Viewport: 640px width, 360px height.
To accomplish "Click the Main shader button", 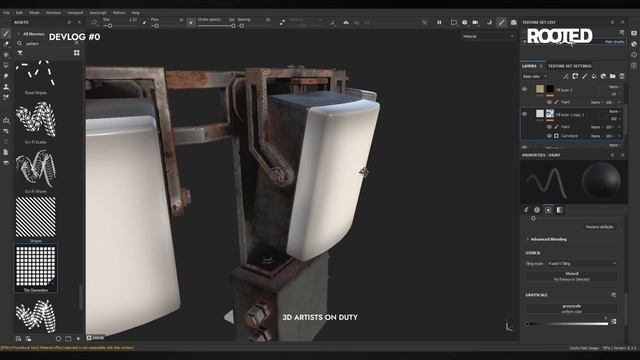I will 615,42.
